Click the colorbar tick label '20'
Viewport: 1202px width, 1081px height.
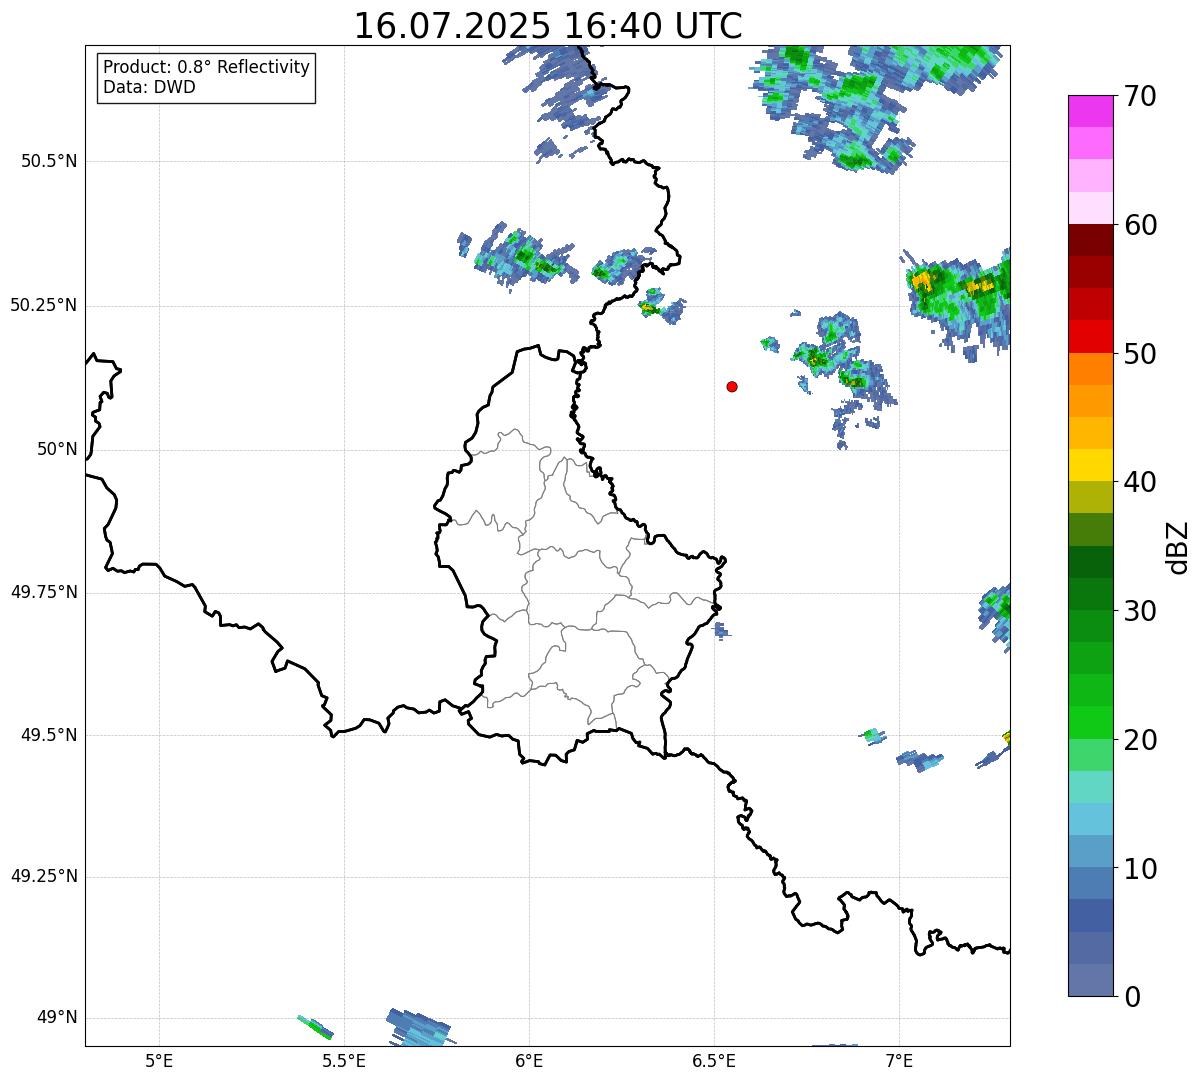point(1140,740)
